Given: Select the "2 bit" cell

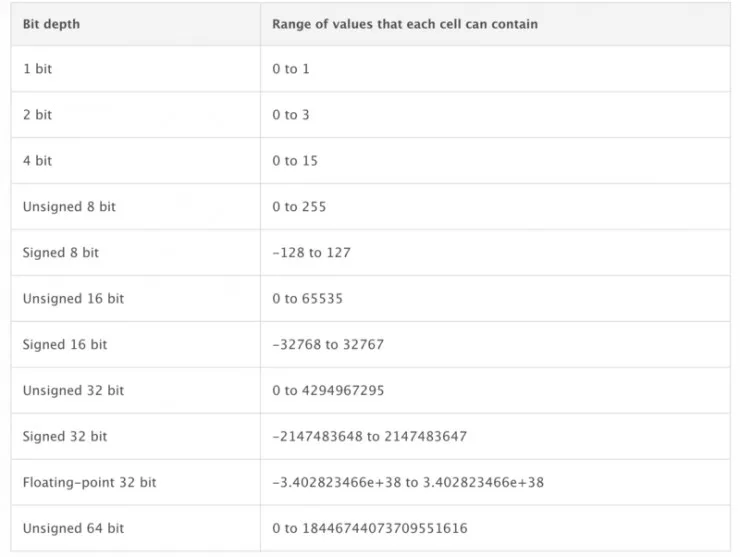Looking at the screenshot, I should (x=37, y=115).
